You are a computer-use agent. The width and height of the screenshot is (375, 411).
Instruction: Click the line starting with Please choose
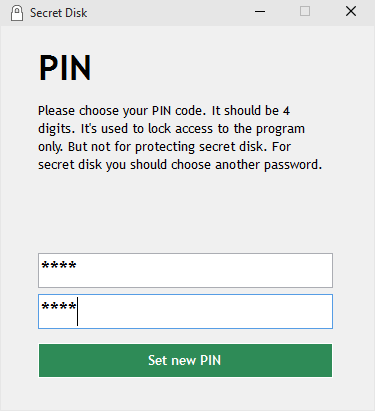(164, 111)
